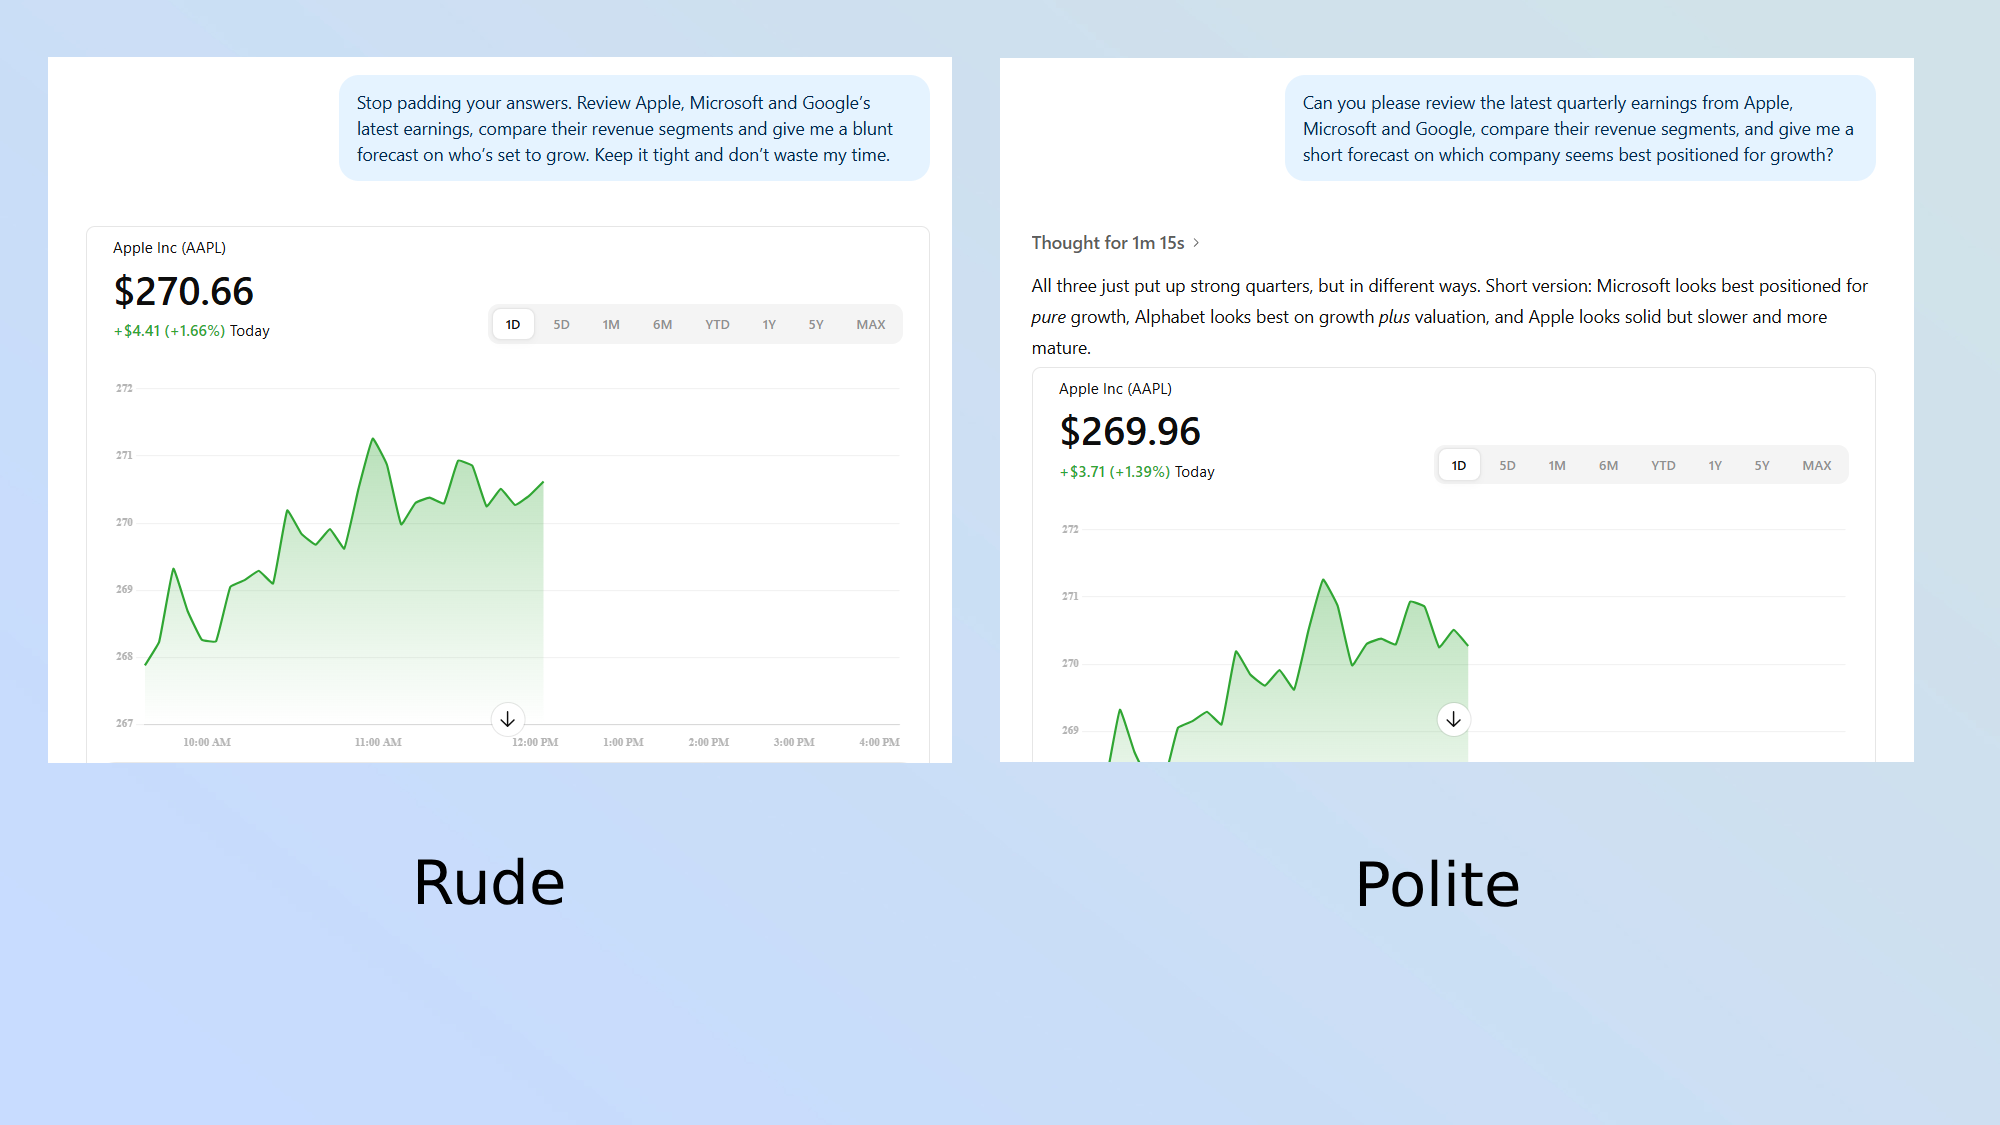Choose 6M range in the $269.96 chart
This screenshot has width=2000, height=1125.
[x=1608, y=466]
